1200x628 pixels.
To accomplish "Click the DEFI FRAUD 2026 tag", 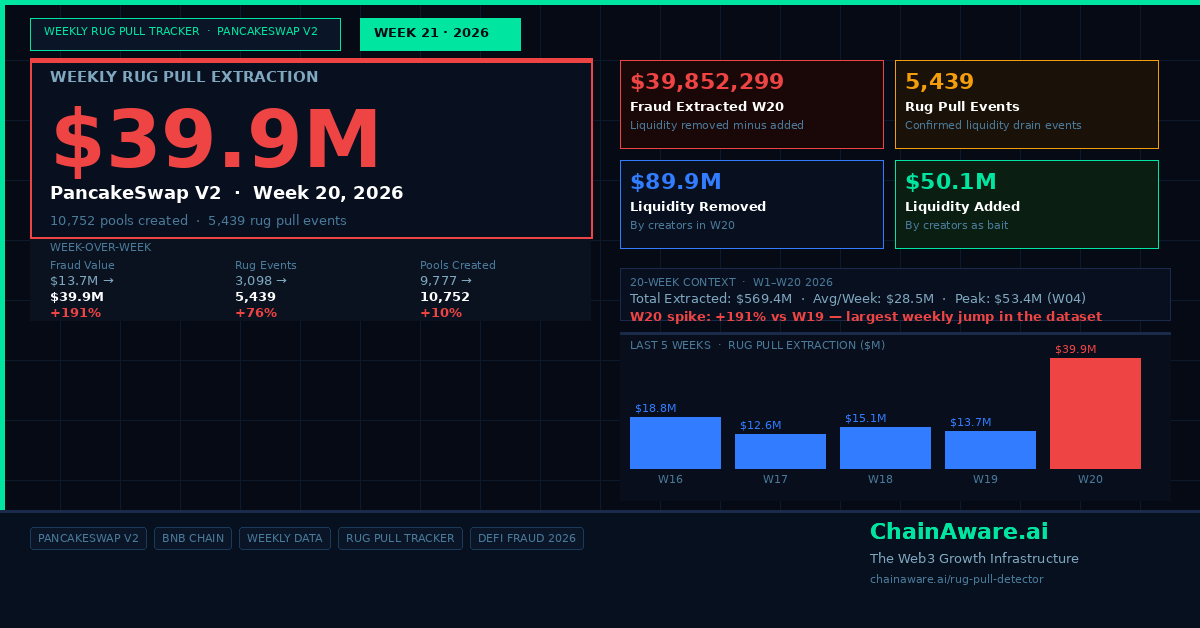I will (527, 538).
